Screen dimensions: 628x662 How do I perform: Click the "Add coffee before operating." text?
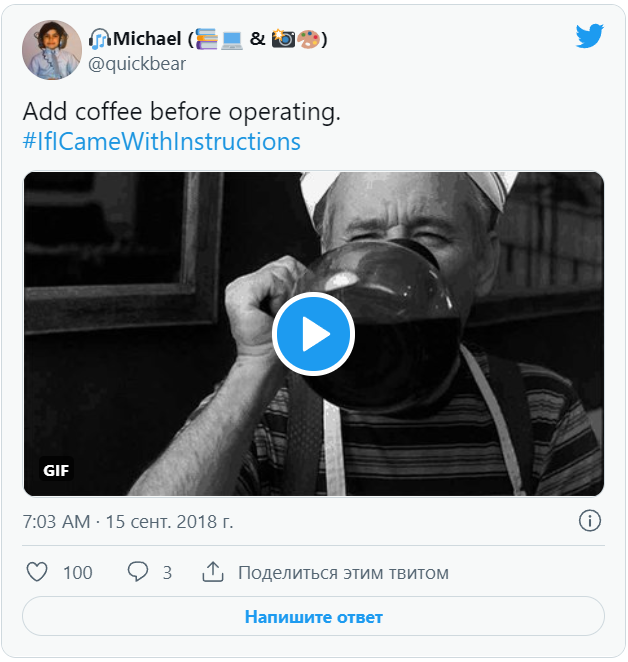181,112
